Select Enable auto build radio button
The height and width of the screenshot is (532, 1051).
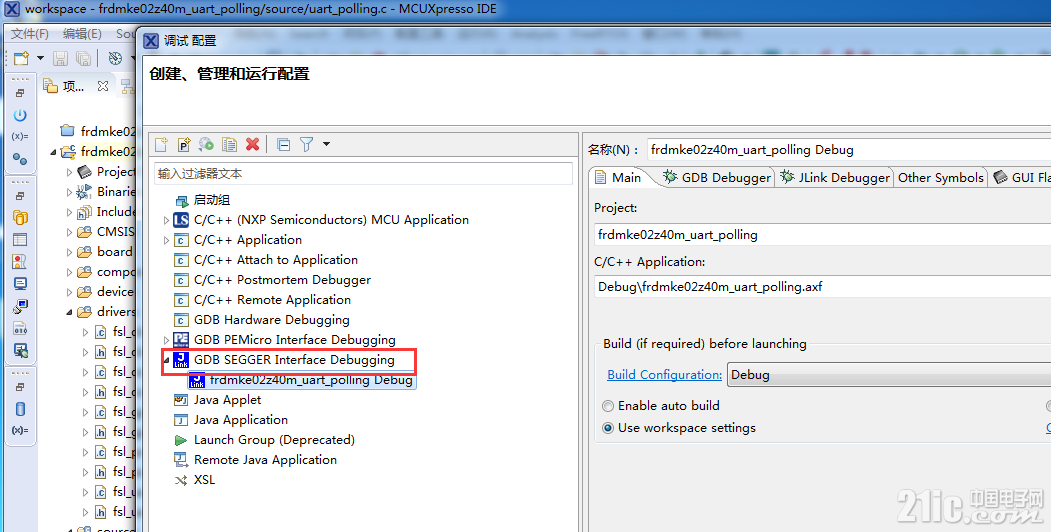pos(608,406)
